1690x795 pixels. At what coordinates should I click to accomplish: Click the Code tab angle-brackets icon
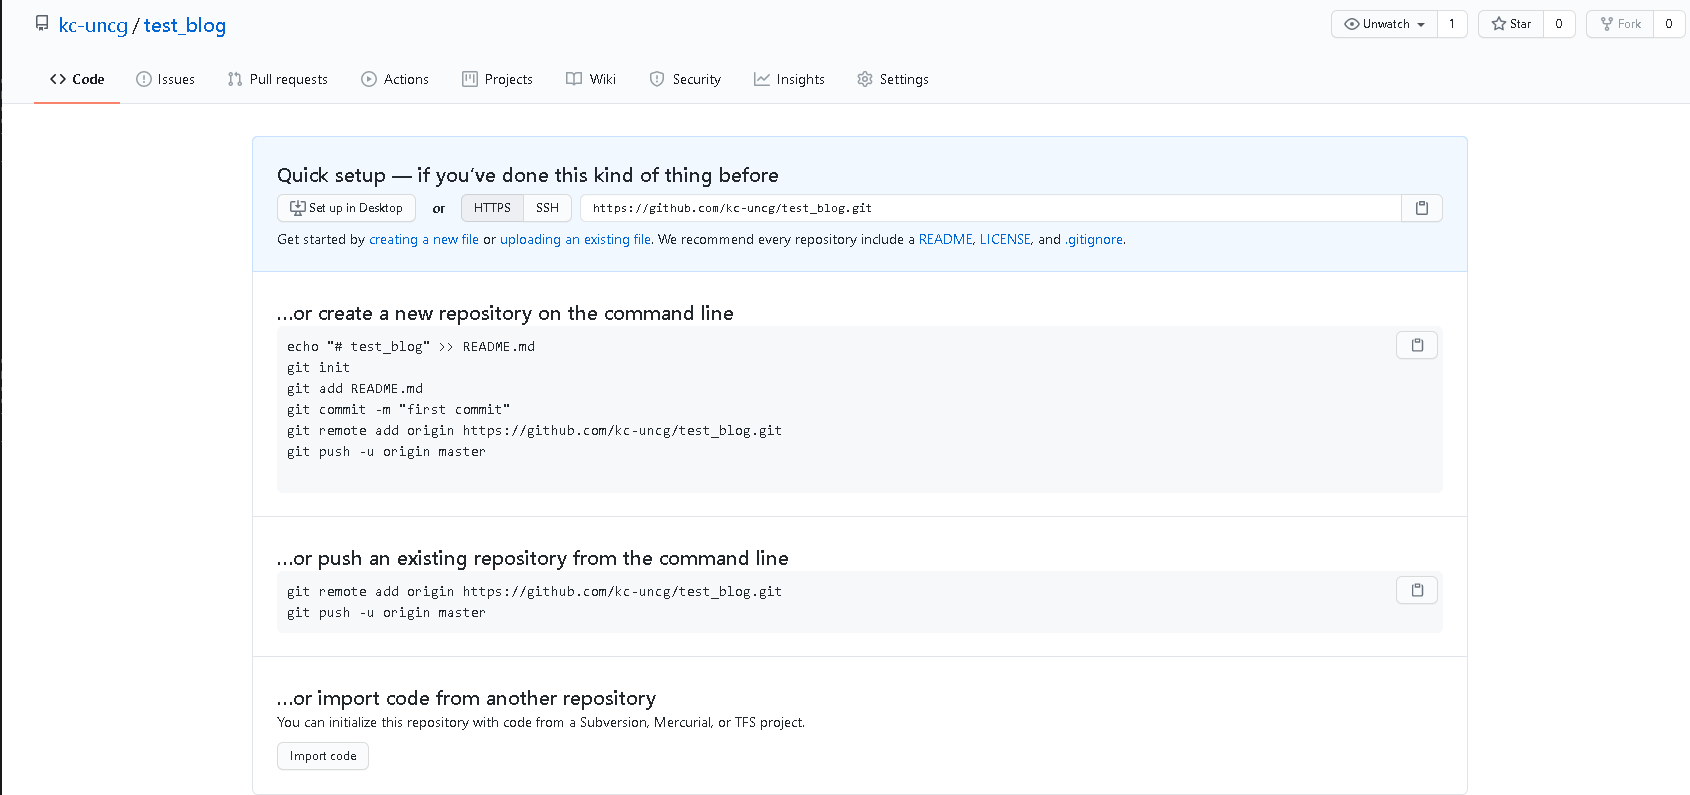pyautogui.click(x=58, y=79)
